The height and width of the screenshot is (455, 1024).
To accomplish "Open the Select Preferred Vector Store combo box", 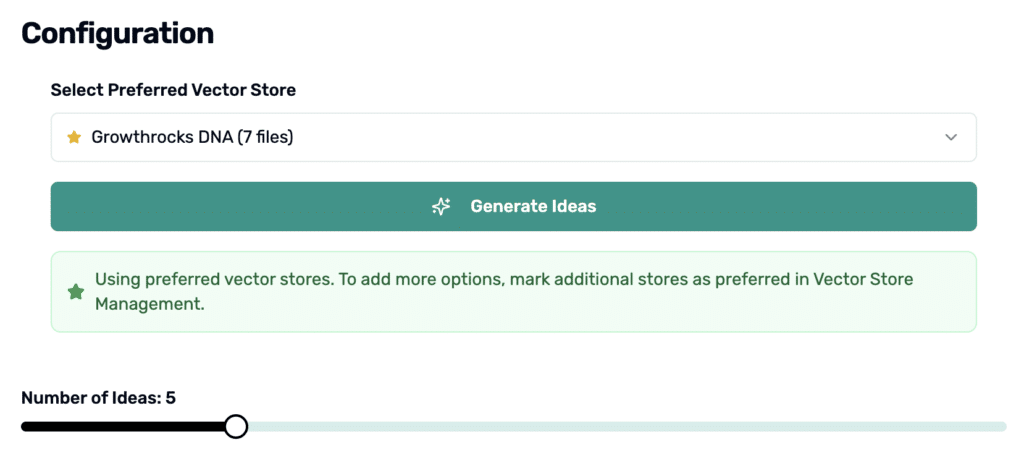I will 513,137.
